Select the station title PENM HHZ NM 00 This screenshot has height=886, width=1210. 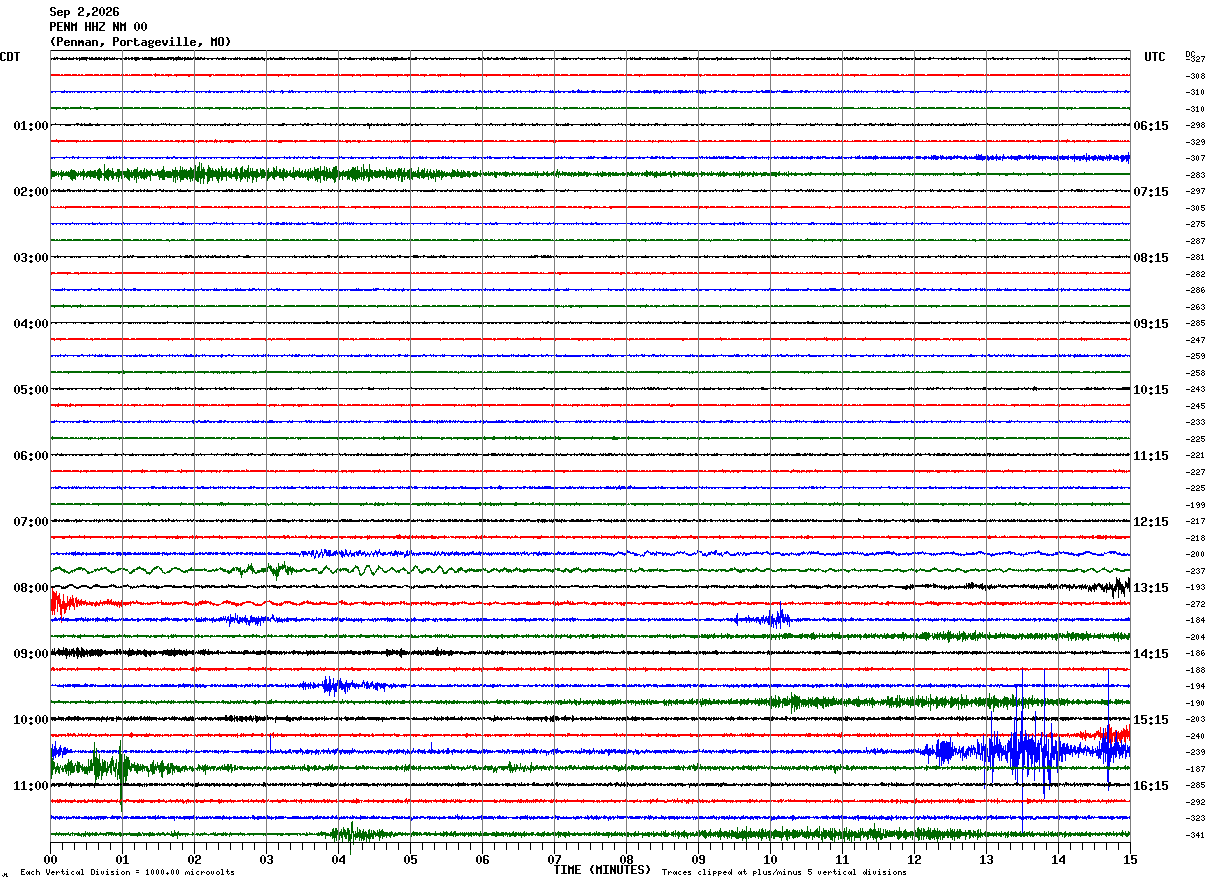point(98,27)
